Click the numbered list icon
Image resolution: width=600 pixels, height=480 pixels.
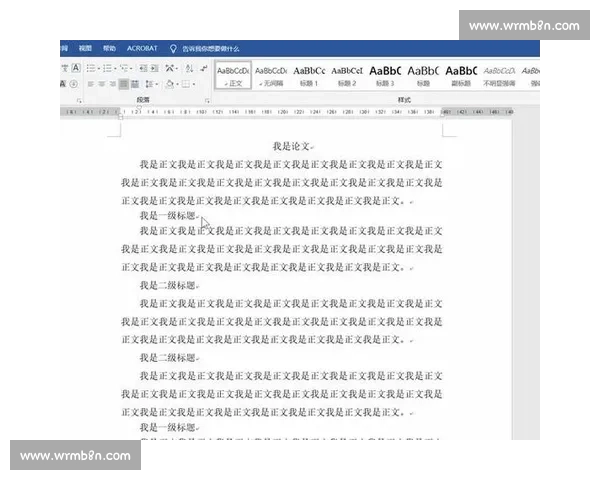pos(107,69)
